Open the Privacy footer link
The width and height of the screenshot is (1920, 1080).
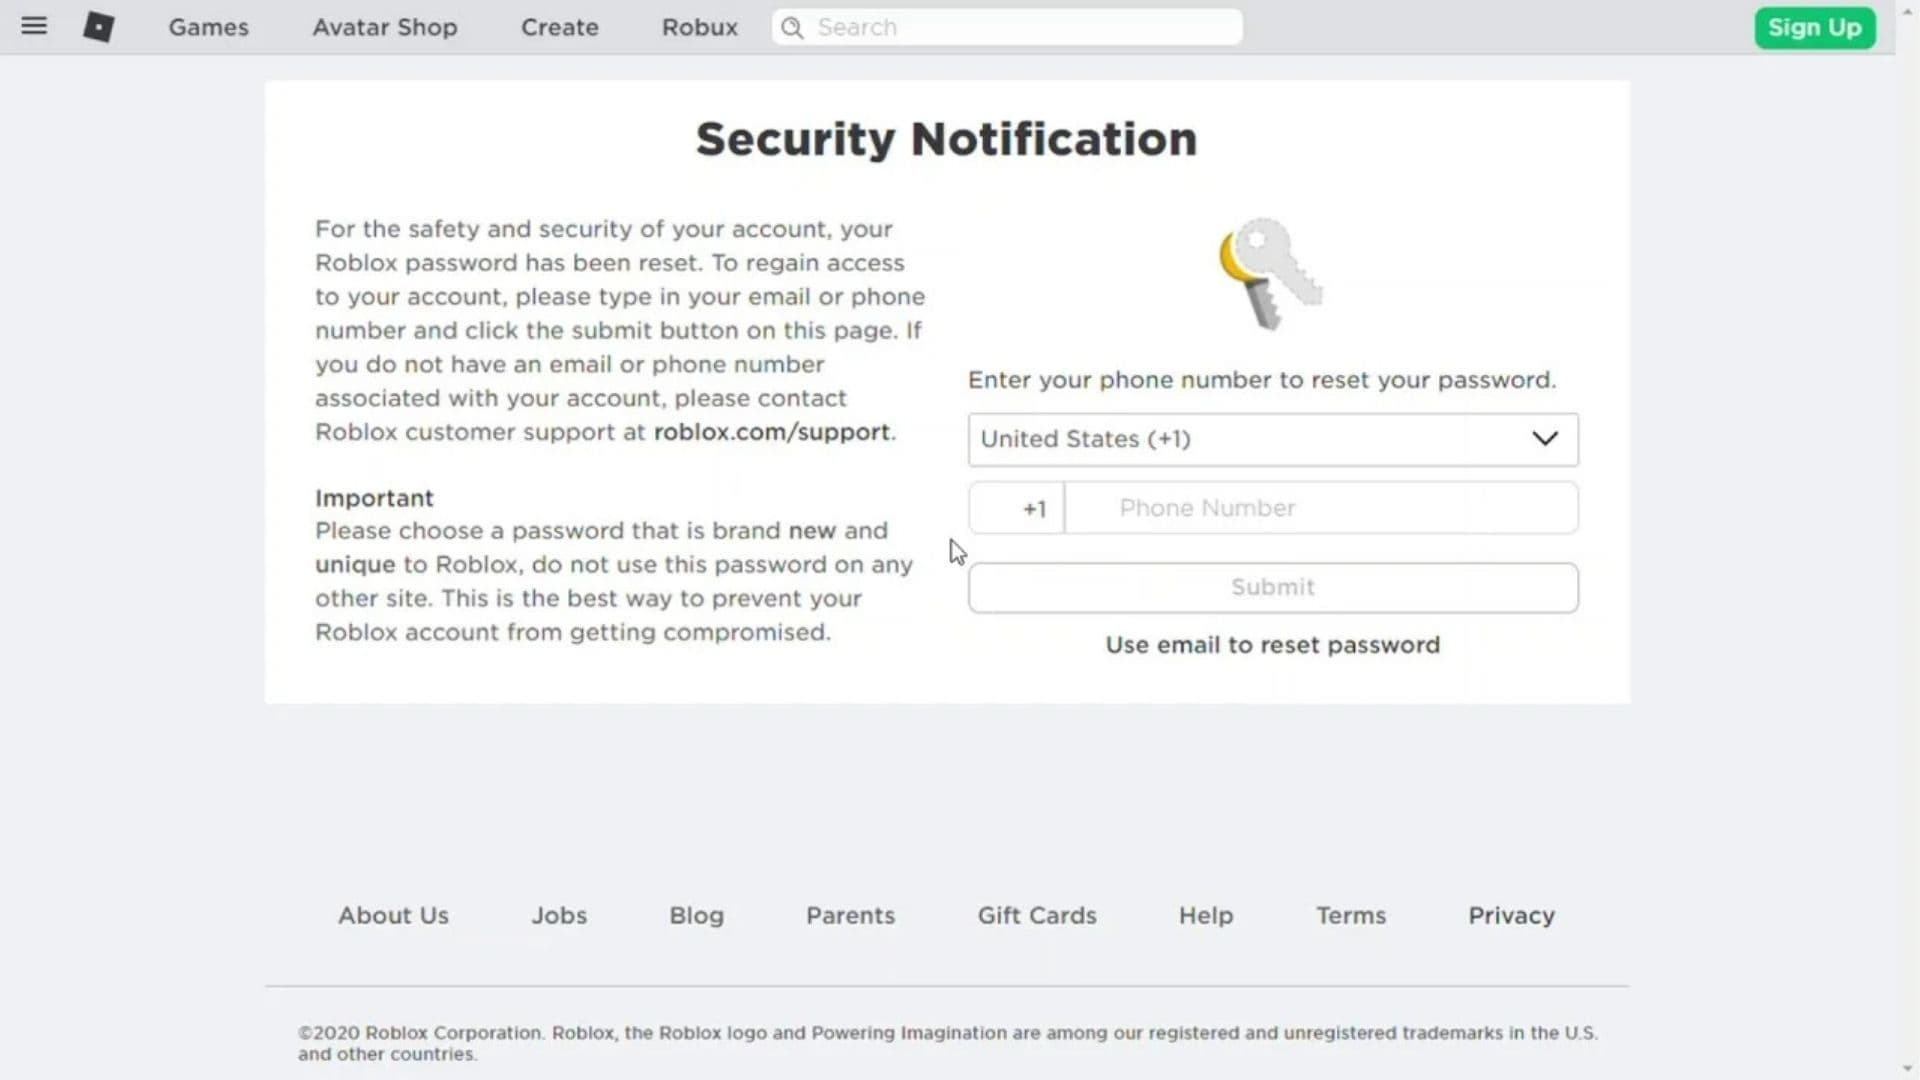tap(1511, 915)
